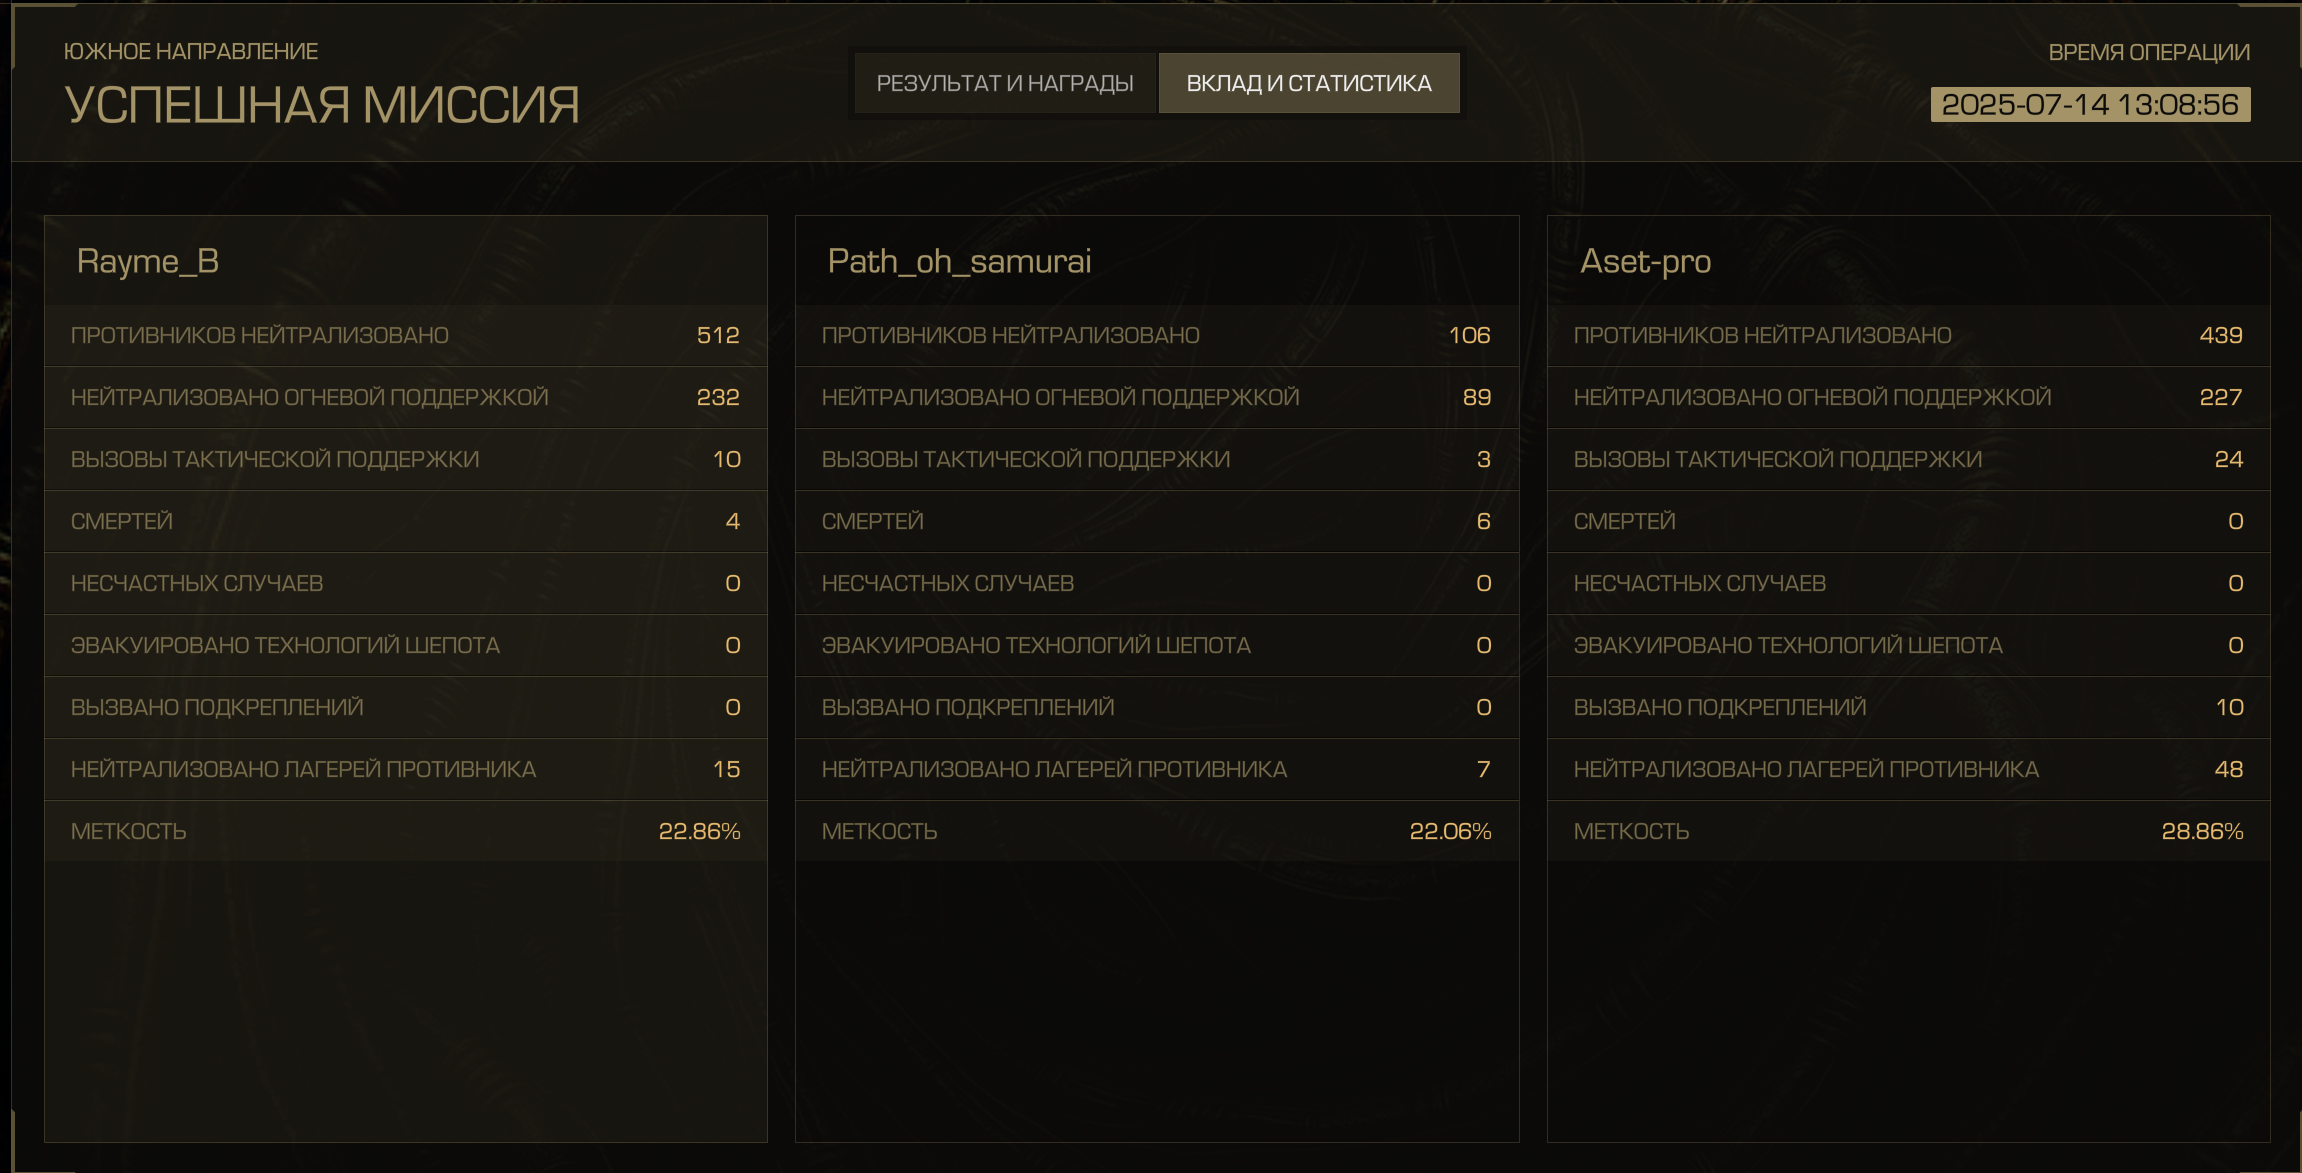Select Aset-pro's МЕТКОСТЬ 28.86% row
Screen dimensions: 2302x1173
pos(1908,831)
